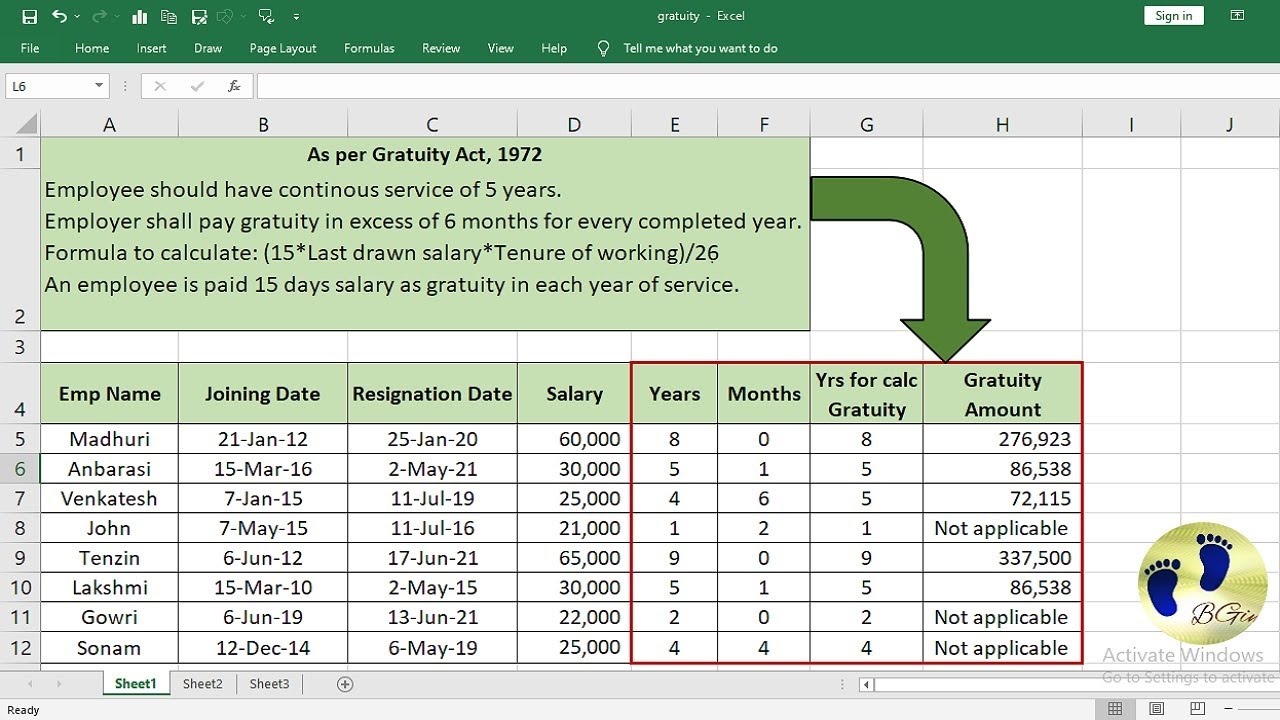Switch to the Sheet3 tab

click(x=269, y=684)
